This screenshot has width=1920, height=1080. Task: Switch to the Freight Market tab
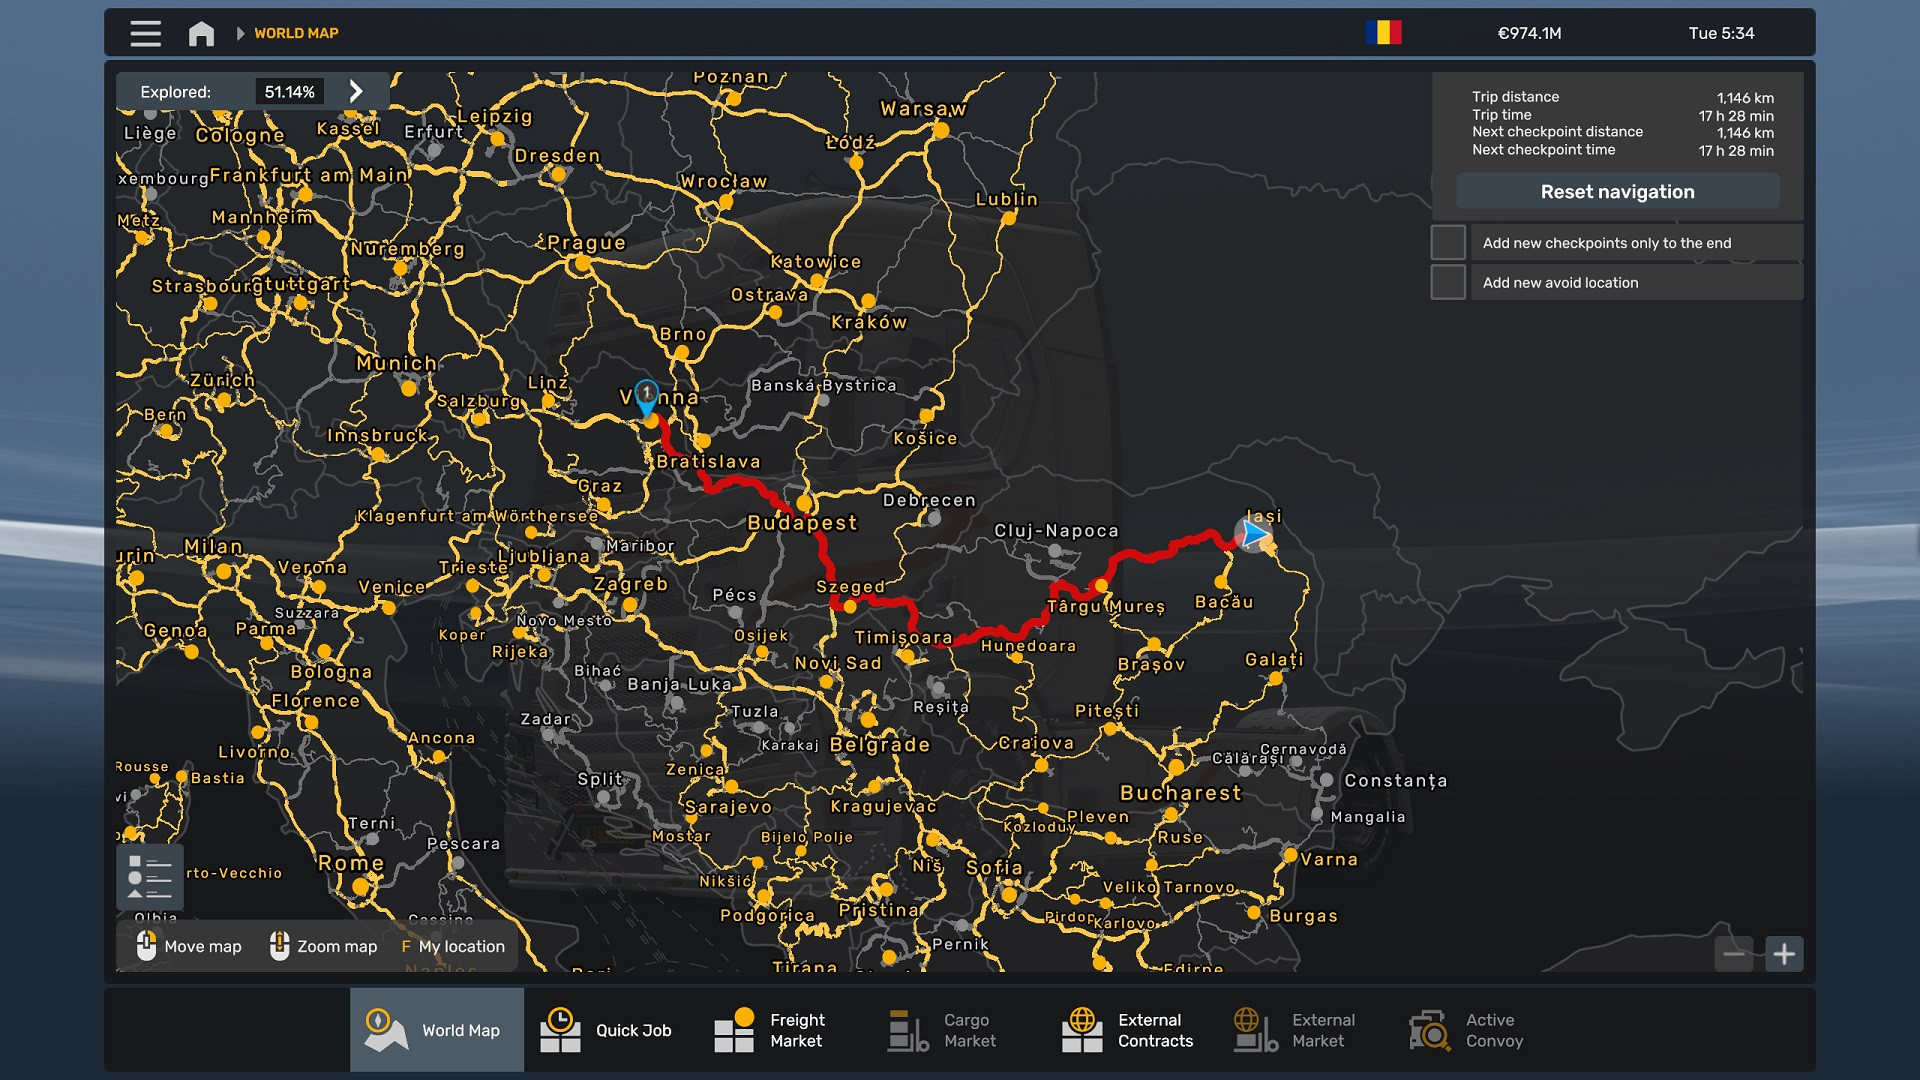770,1030
